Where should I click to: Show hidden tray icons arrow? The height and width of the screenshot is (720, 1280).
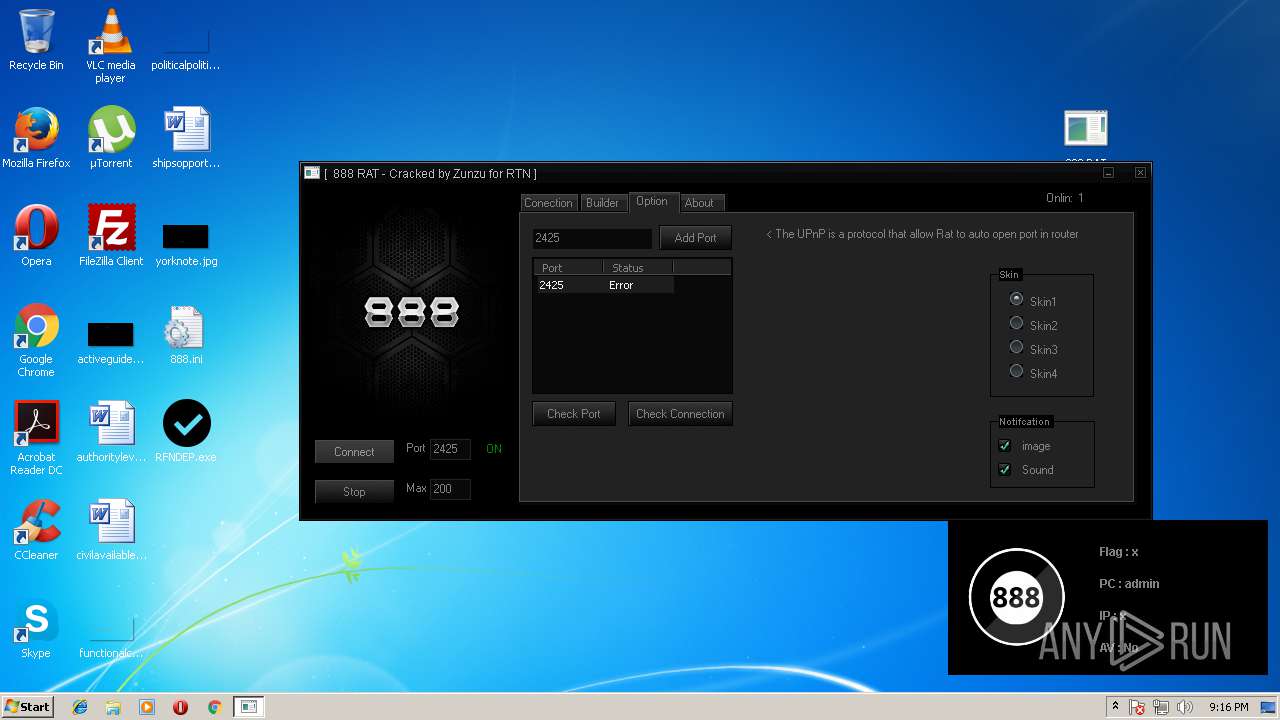click(1115, 706)
